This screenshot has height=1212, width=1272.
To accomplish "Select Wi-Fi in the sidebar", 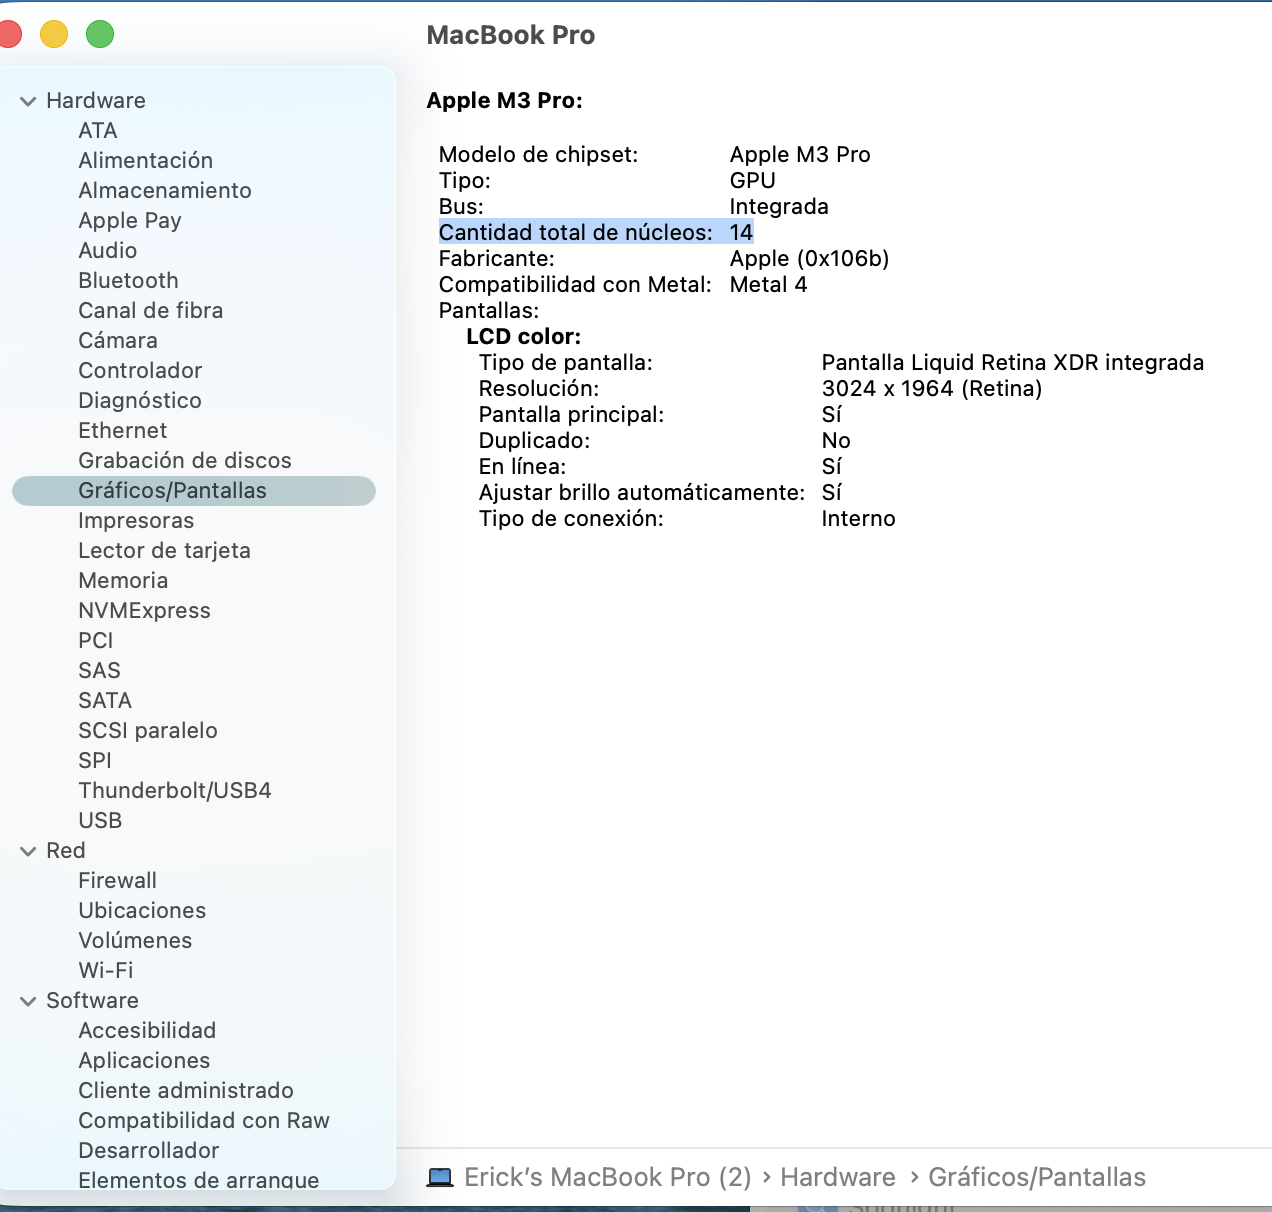I will [106, 971].
